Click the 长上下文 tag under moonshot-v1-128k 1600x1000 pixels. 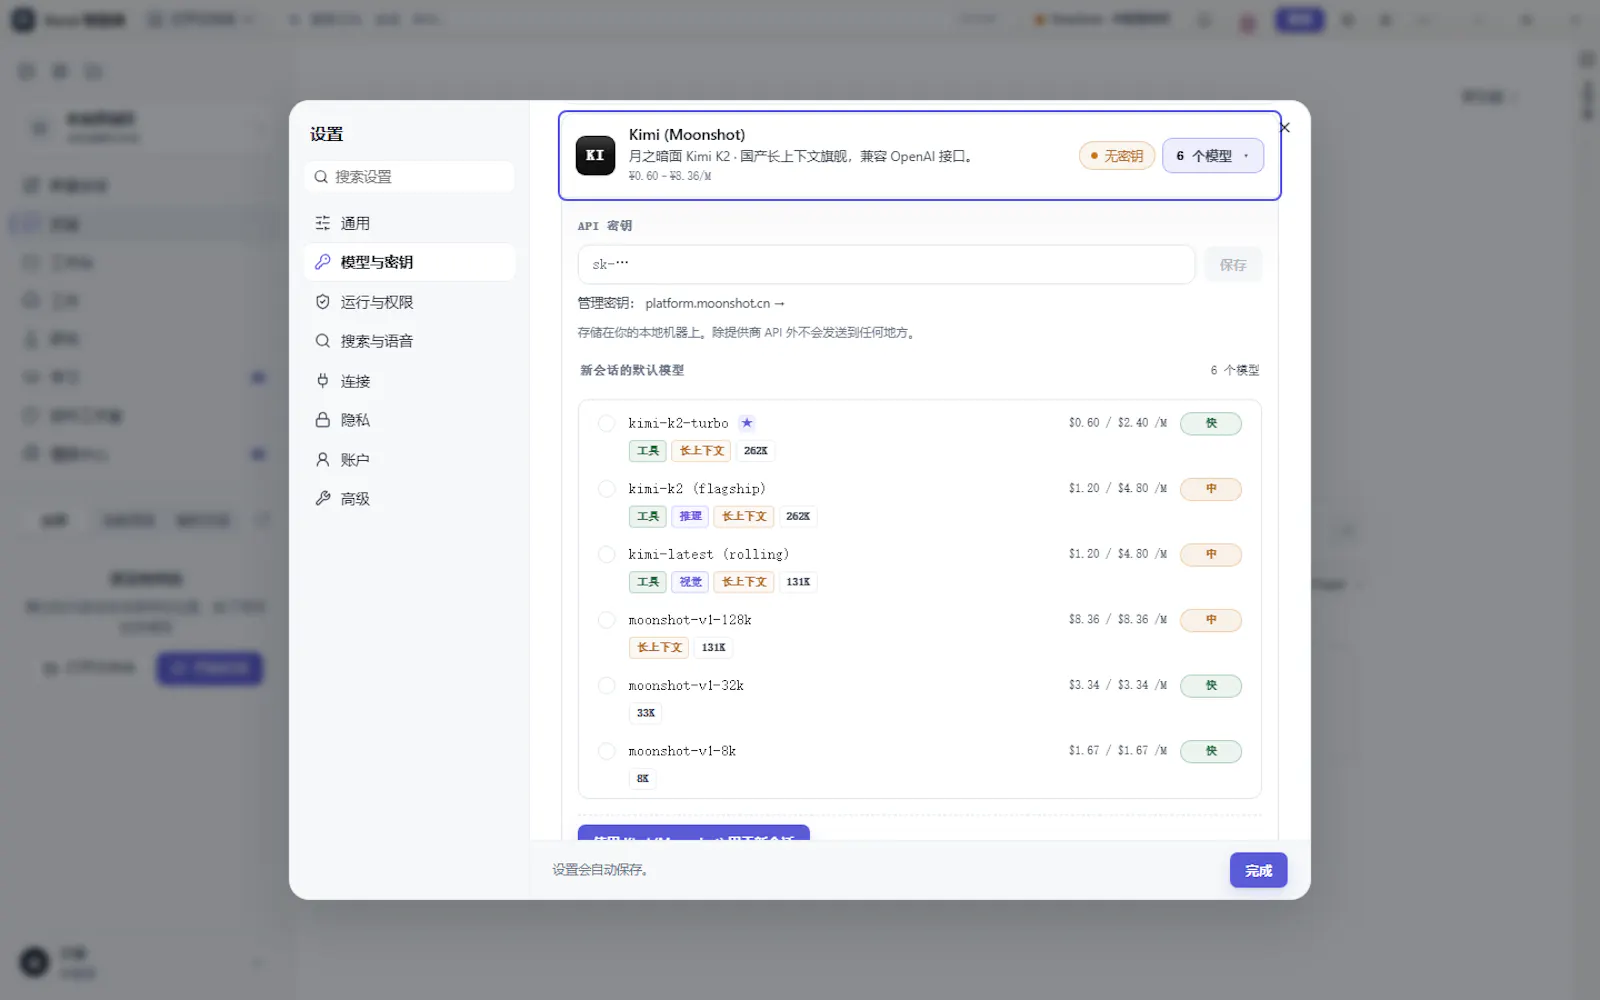click(659, 648)
